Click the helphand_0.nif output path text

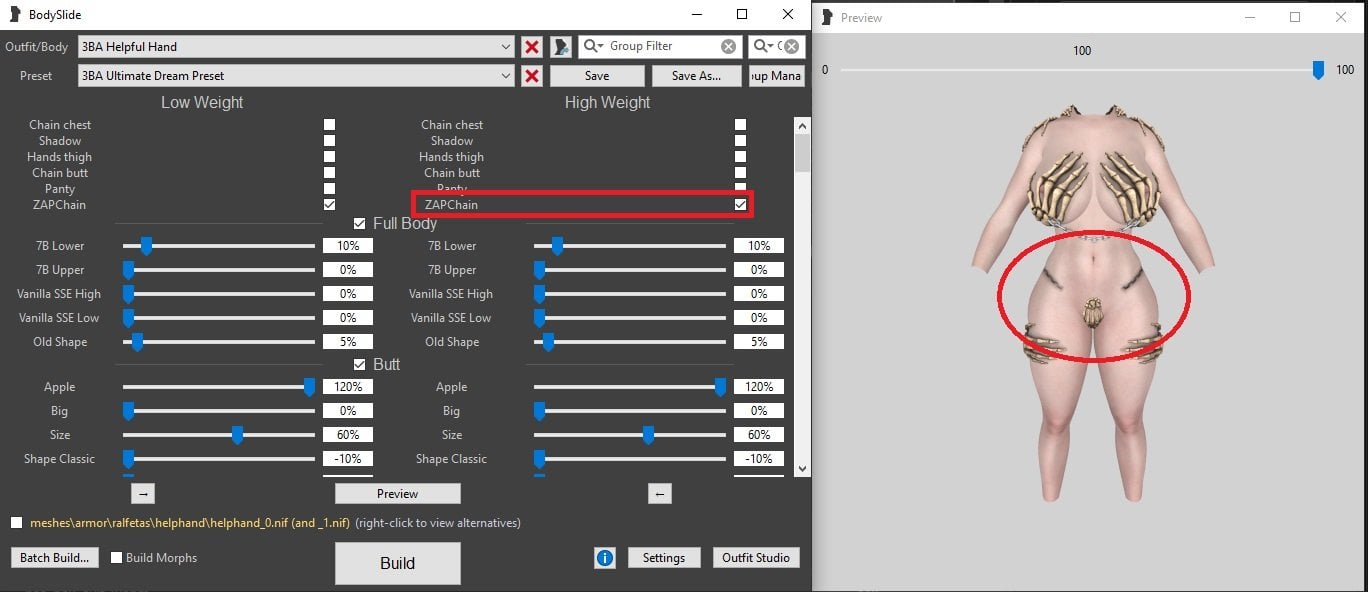(190, 523)
